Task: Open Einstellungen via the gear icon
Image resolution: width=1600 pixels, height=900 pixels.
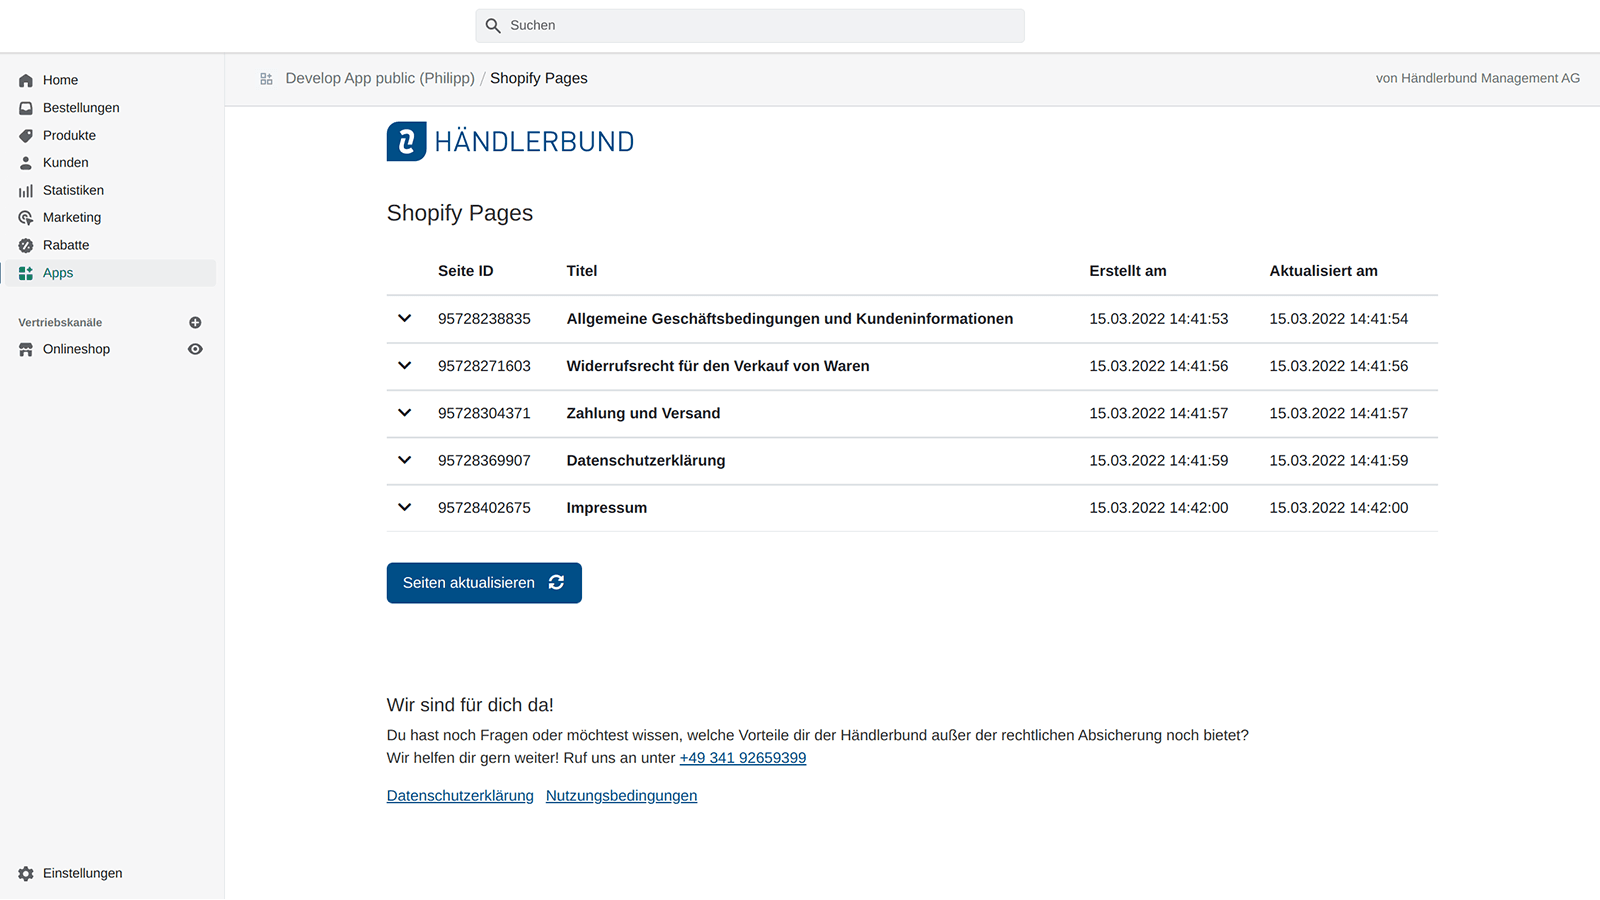Action: 25,873
